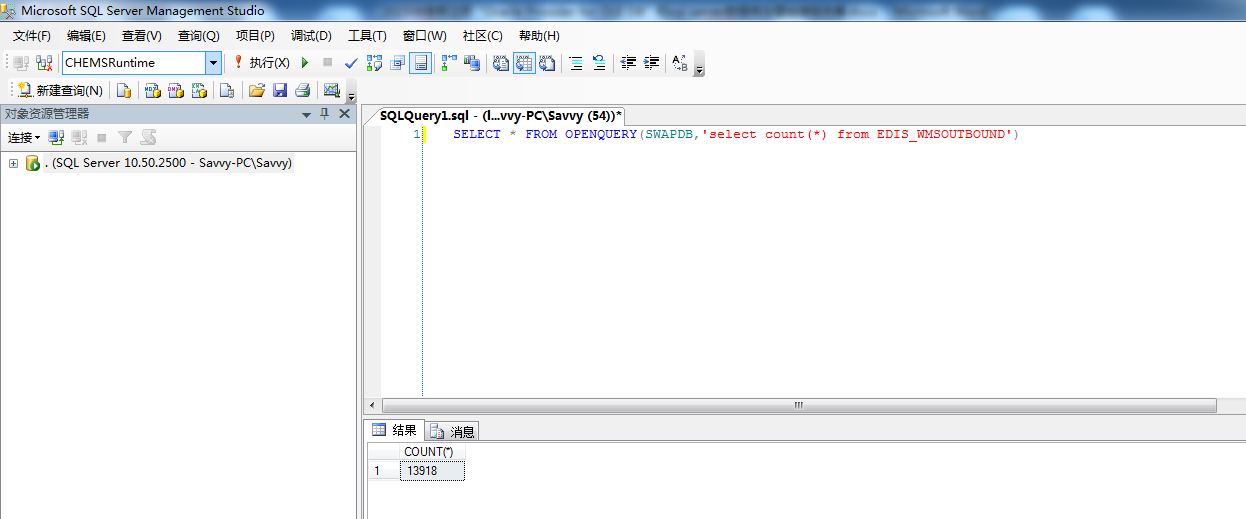Click the 执行(X) execute button
This screenshot has width=1246, height=519.
coord(261,63)
